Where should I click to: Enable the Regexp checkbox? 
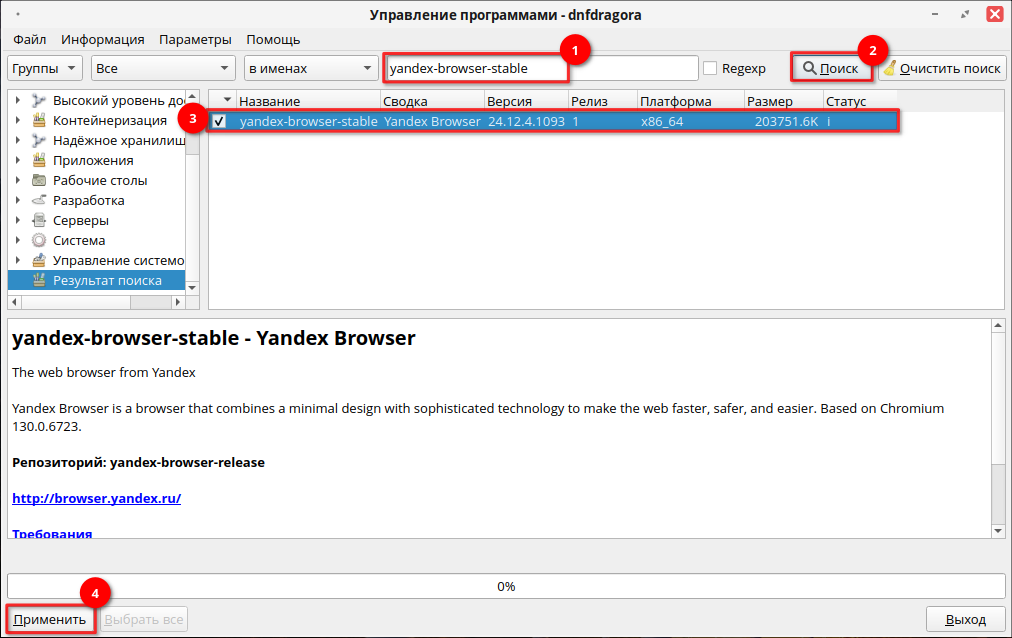pyautogui.click(x=710, y=68)
